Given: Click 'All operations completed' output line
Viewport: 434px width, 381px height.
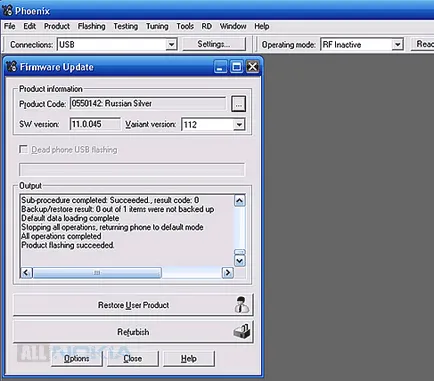Looking at the screenshot, I should pyautogui.click(x=61, y=236).
